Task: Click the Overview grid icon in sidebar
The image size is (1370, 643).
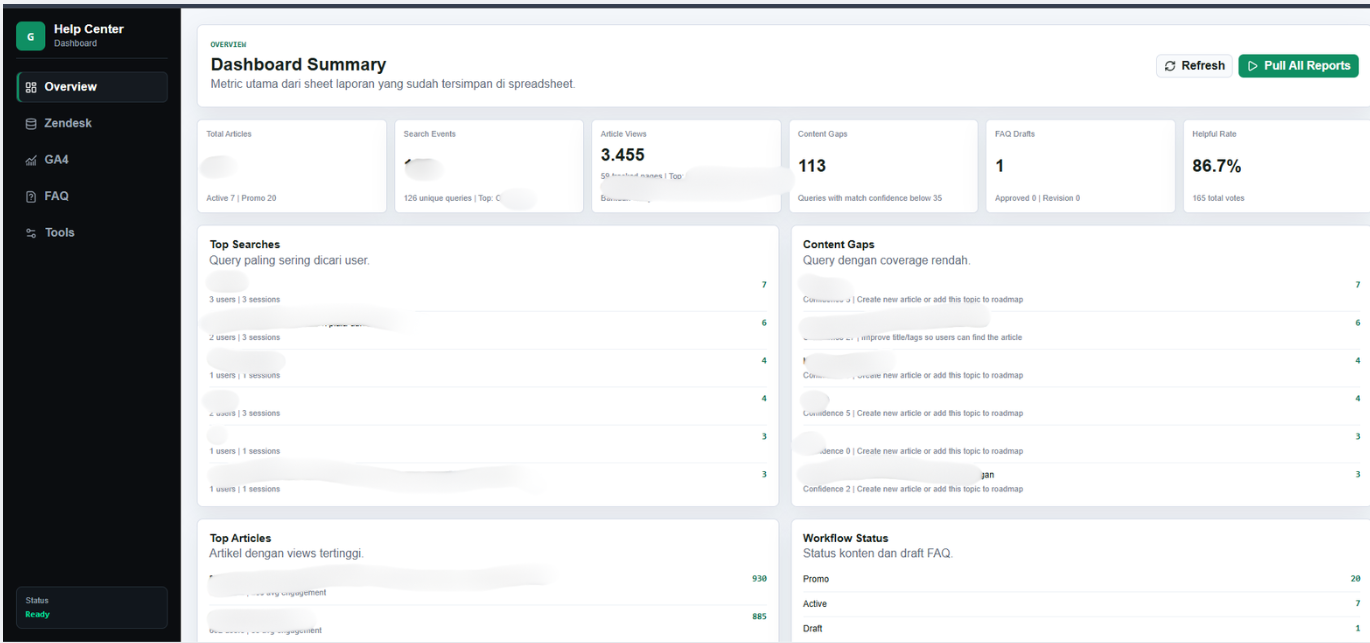Action: (31, 87)
